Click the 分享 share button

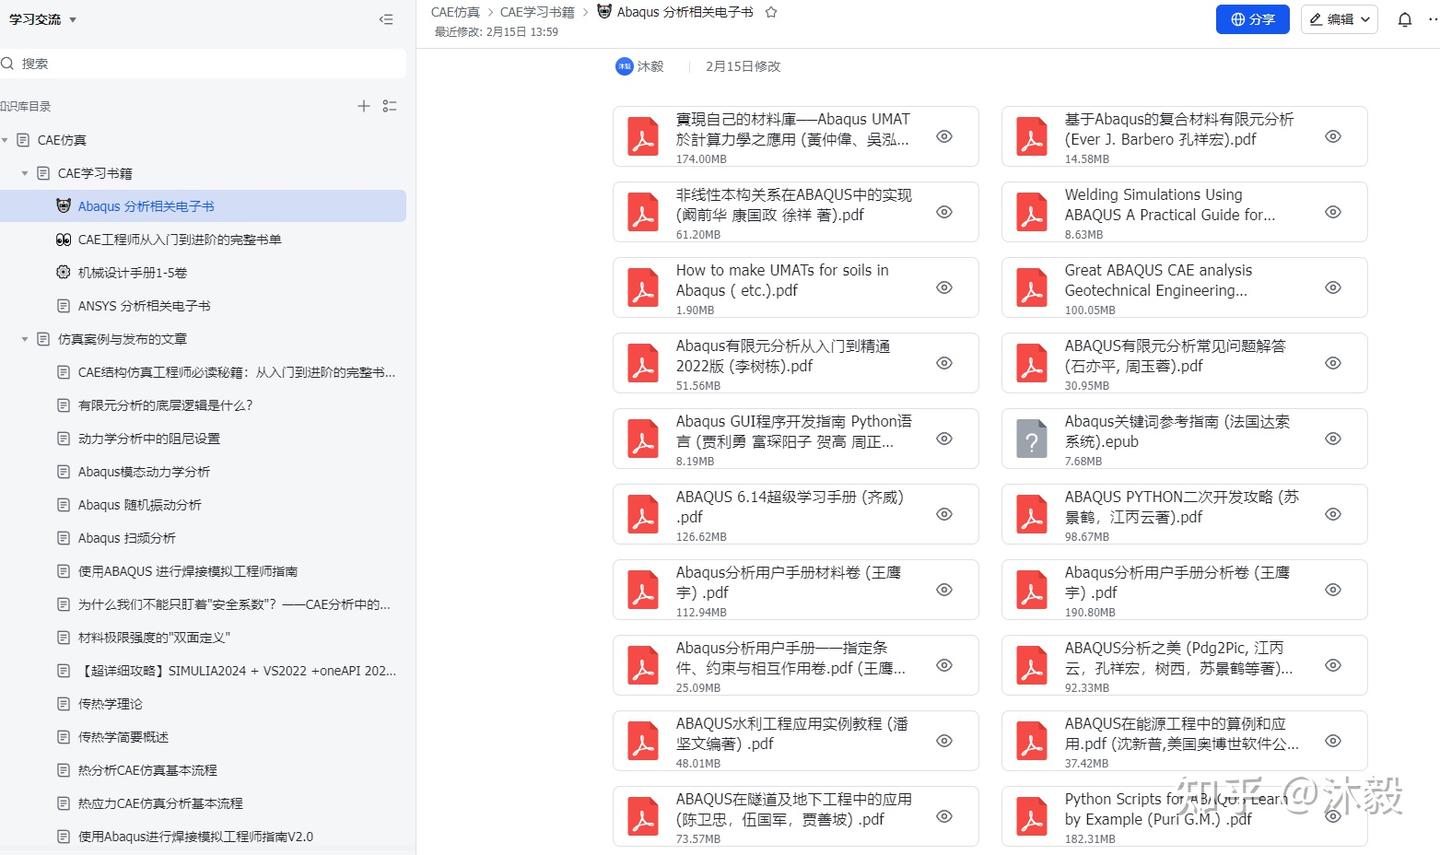point(1253,19)
